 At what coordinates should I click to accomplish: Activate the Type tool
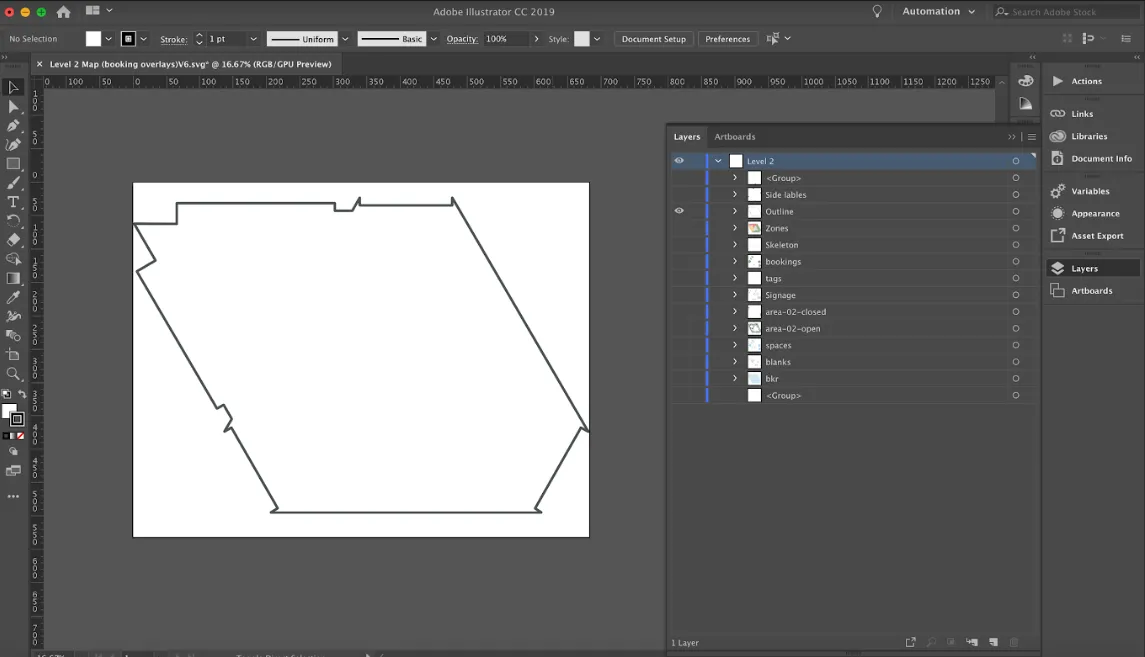coord(13,202)
